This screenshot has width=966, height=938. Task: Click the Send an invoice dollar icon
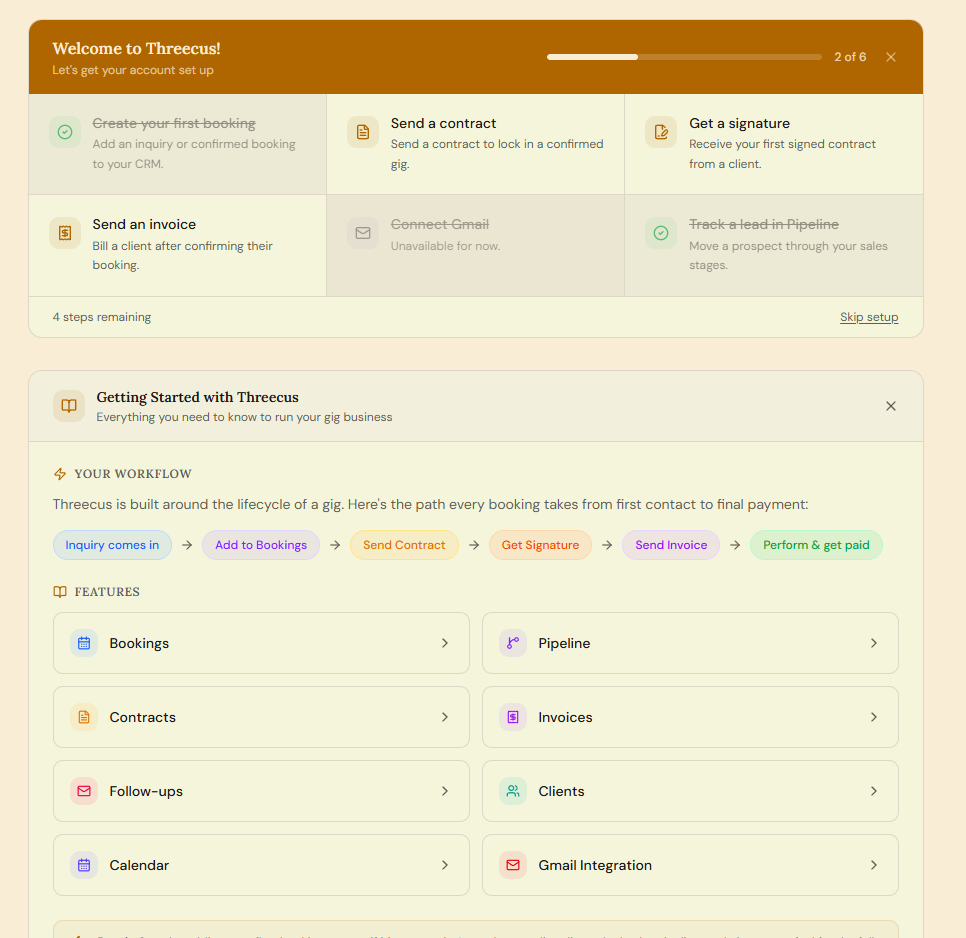coord(65,233)
